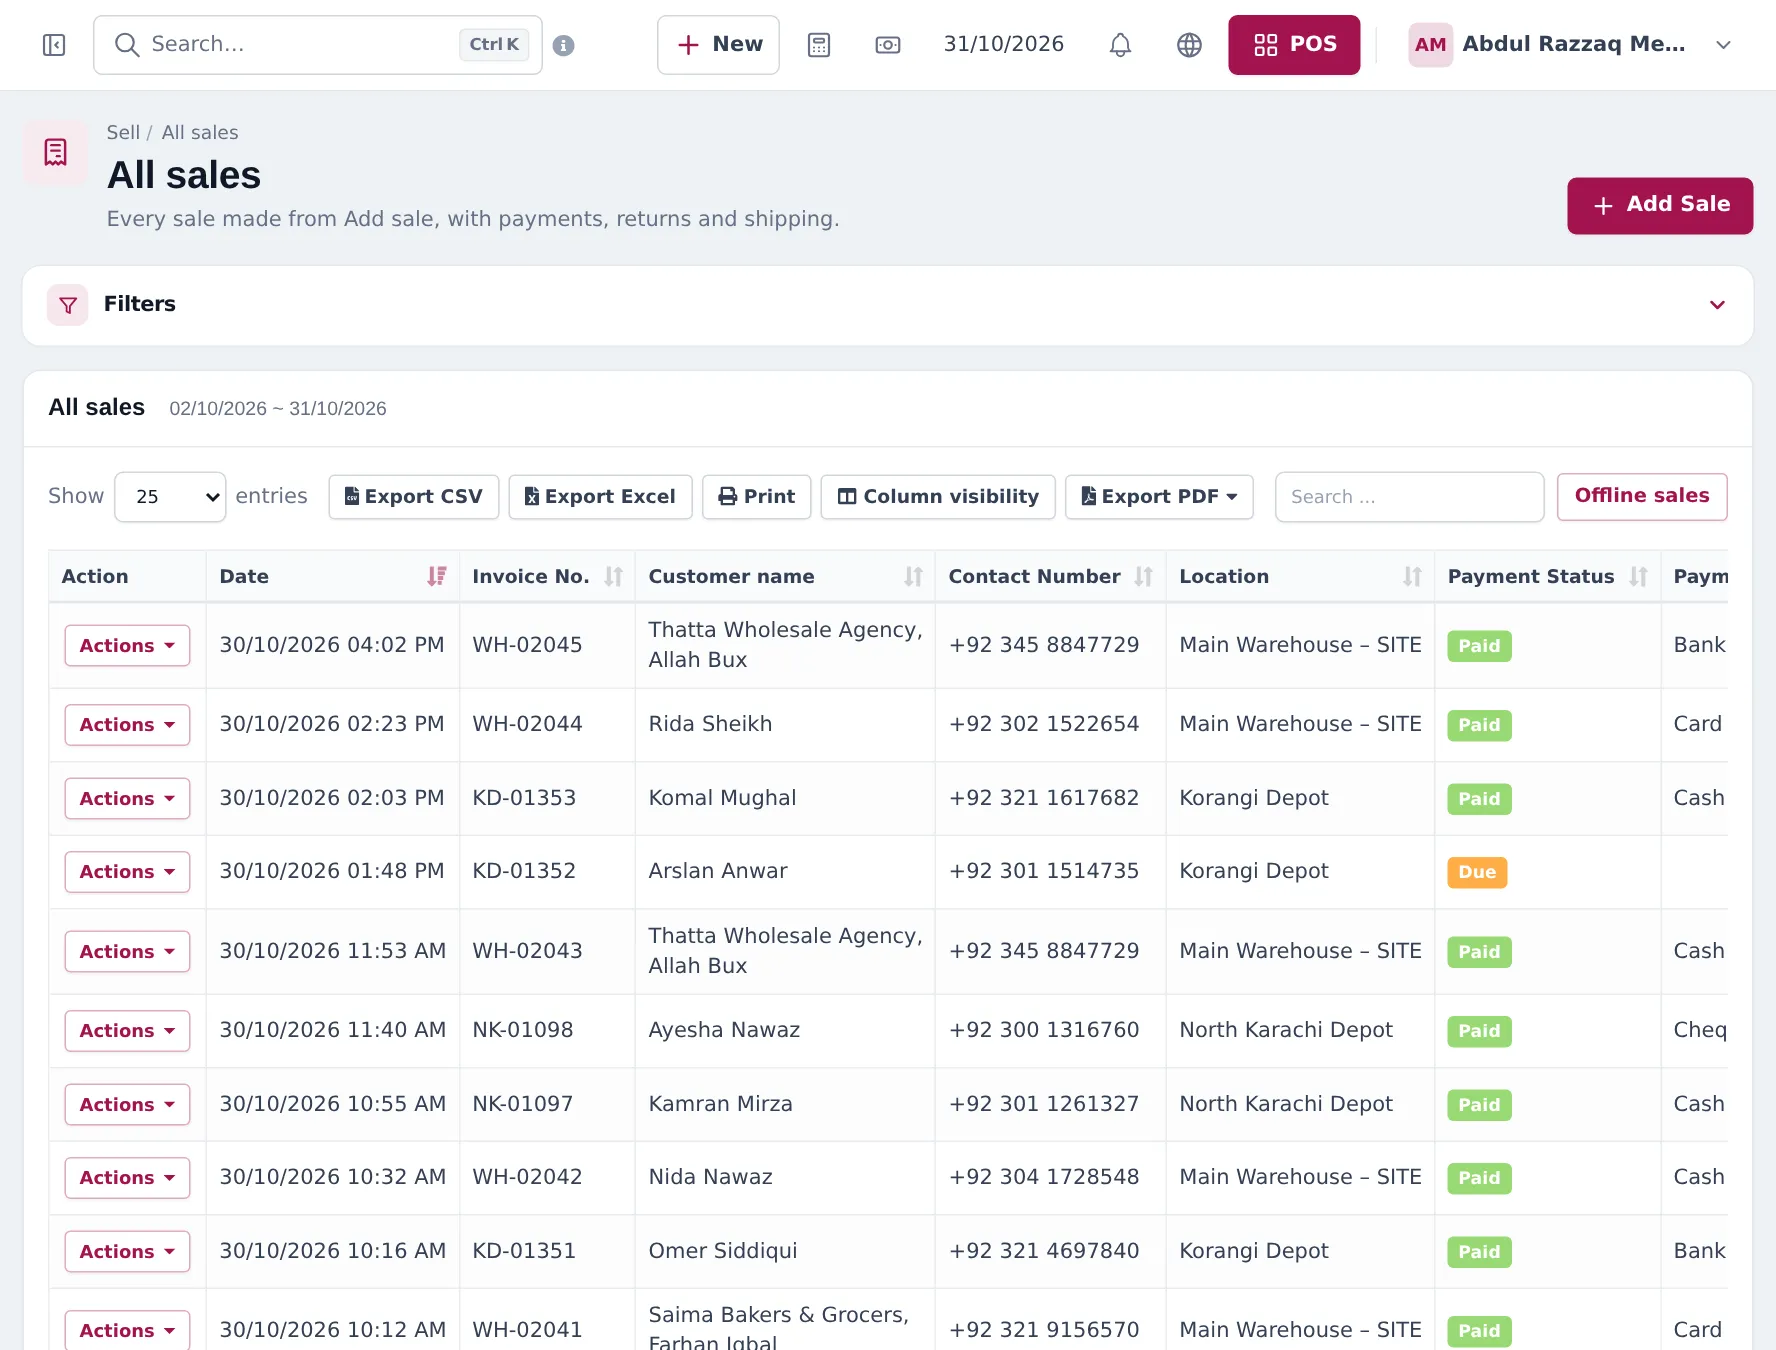Expand the Filters panel chevron
Image resolution: width=1776 pixels, height=1350 pixels.
coord(1717,305)
